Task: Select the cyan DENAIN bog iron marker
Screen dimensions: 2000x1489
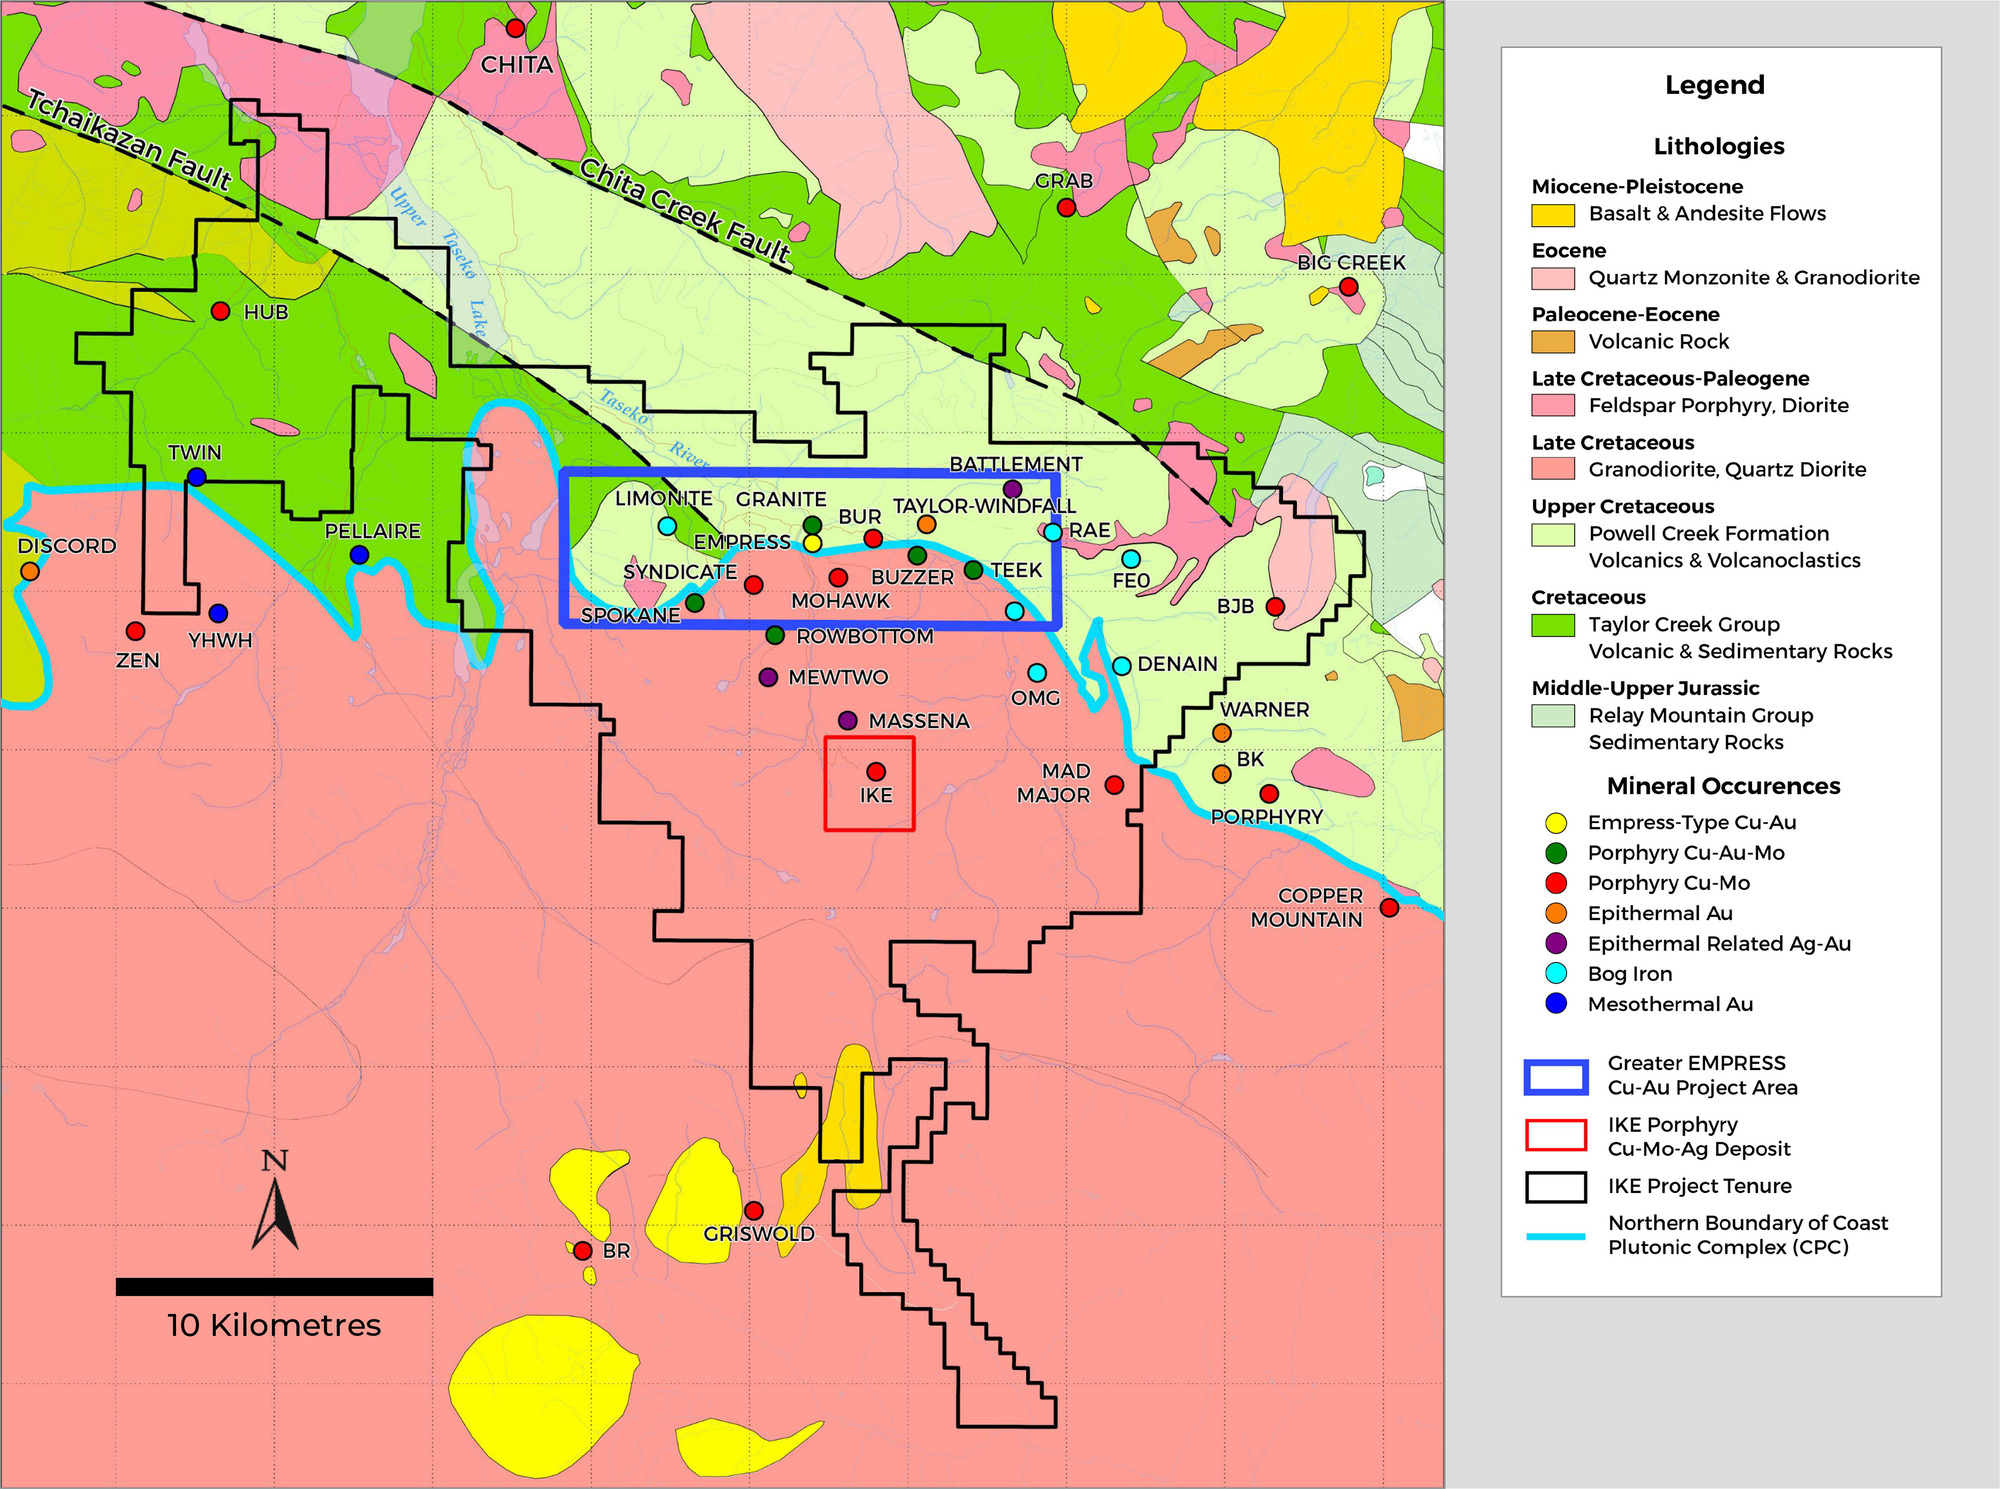Action: (1122, 665)
